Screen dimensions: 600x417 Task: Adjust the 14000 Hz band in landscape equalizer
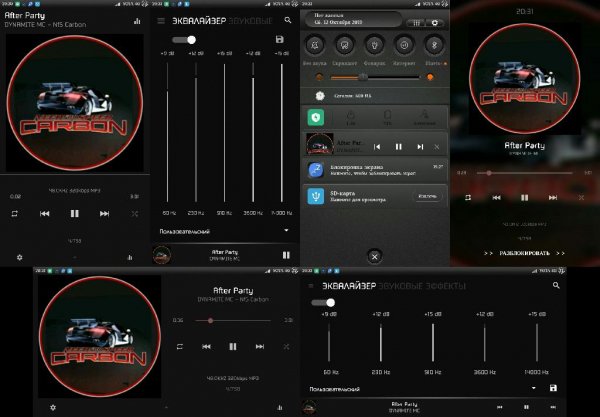537,343
